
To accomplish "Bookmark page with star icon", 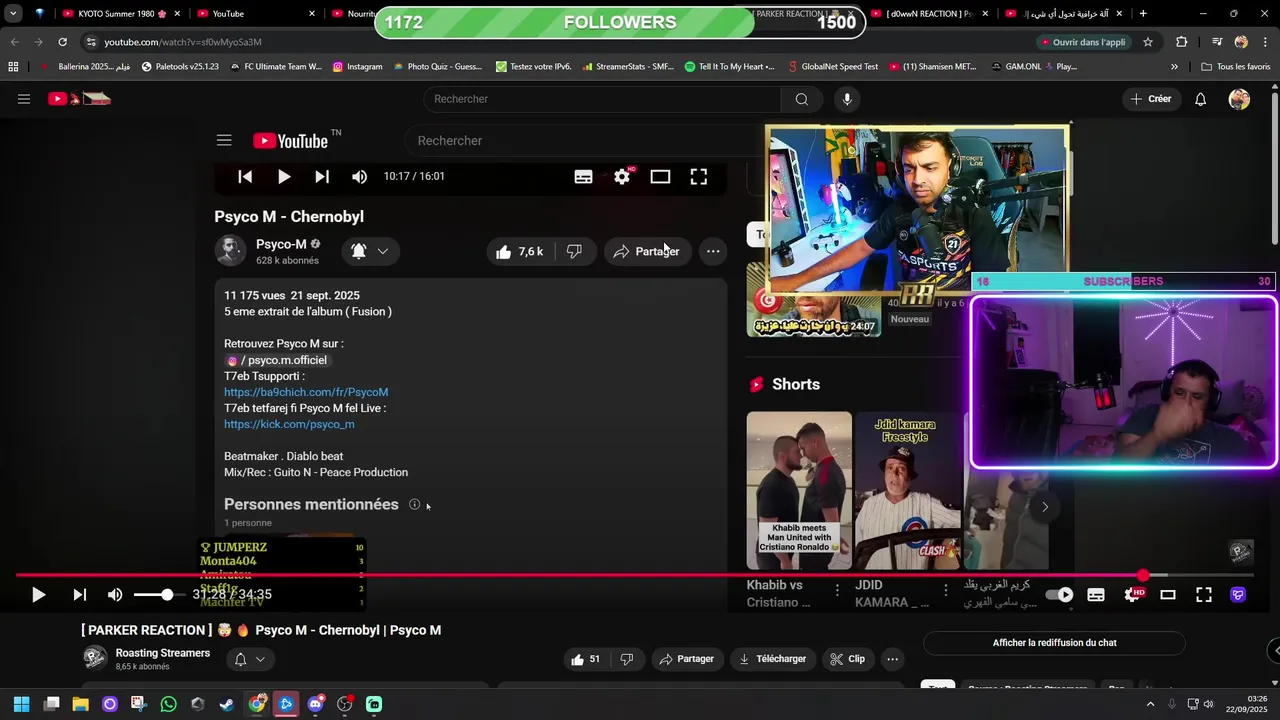I will click(x=1148, y=42).
